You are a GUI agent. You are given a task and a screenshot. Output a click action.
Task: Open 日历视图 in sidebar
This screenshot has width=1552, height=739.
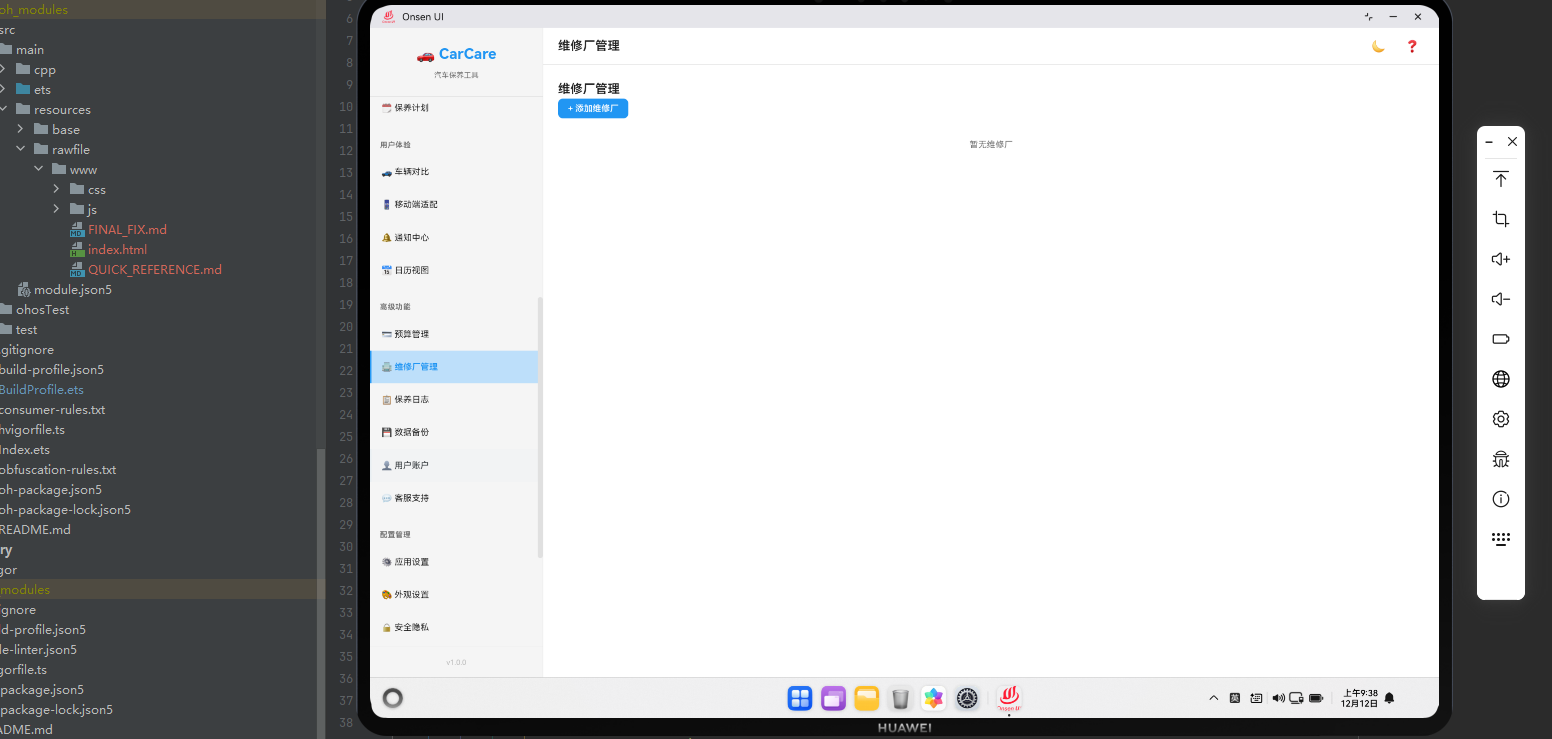click(x=456, y=270)
